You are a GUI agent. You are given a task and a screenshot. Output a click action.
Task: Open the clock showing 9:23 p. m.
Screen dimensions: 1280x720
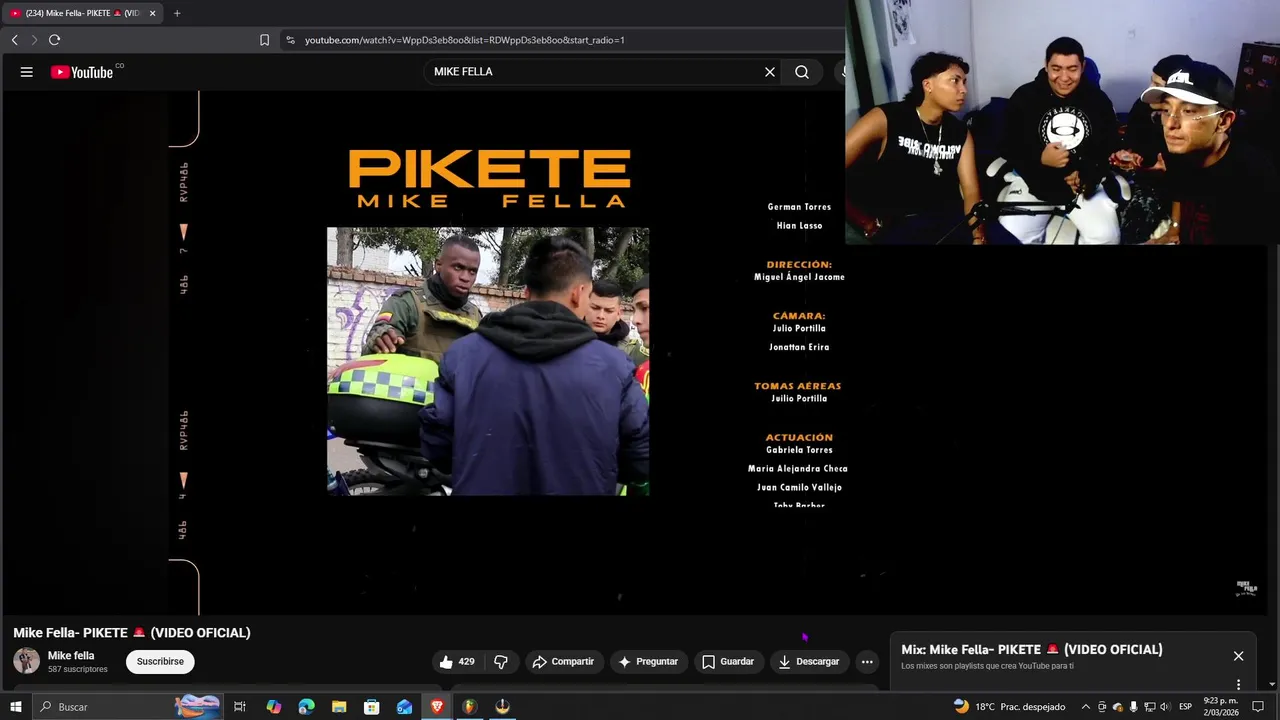1221,707
